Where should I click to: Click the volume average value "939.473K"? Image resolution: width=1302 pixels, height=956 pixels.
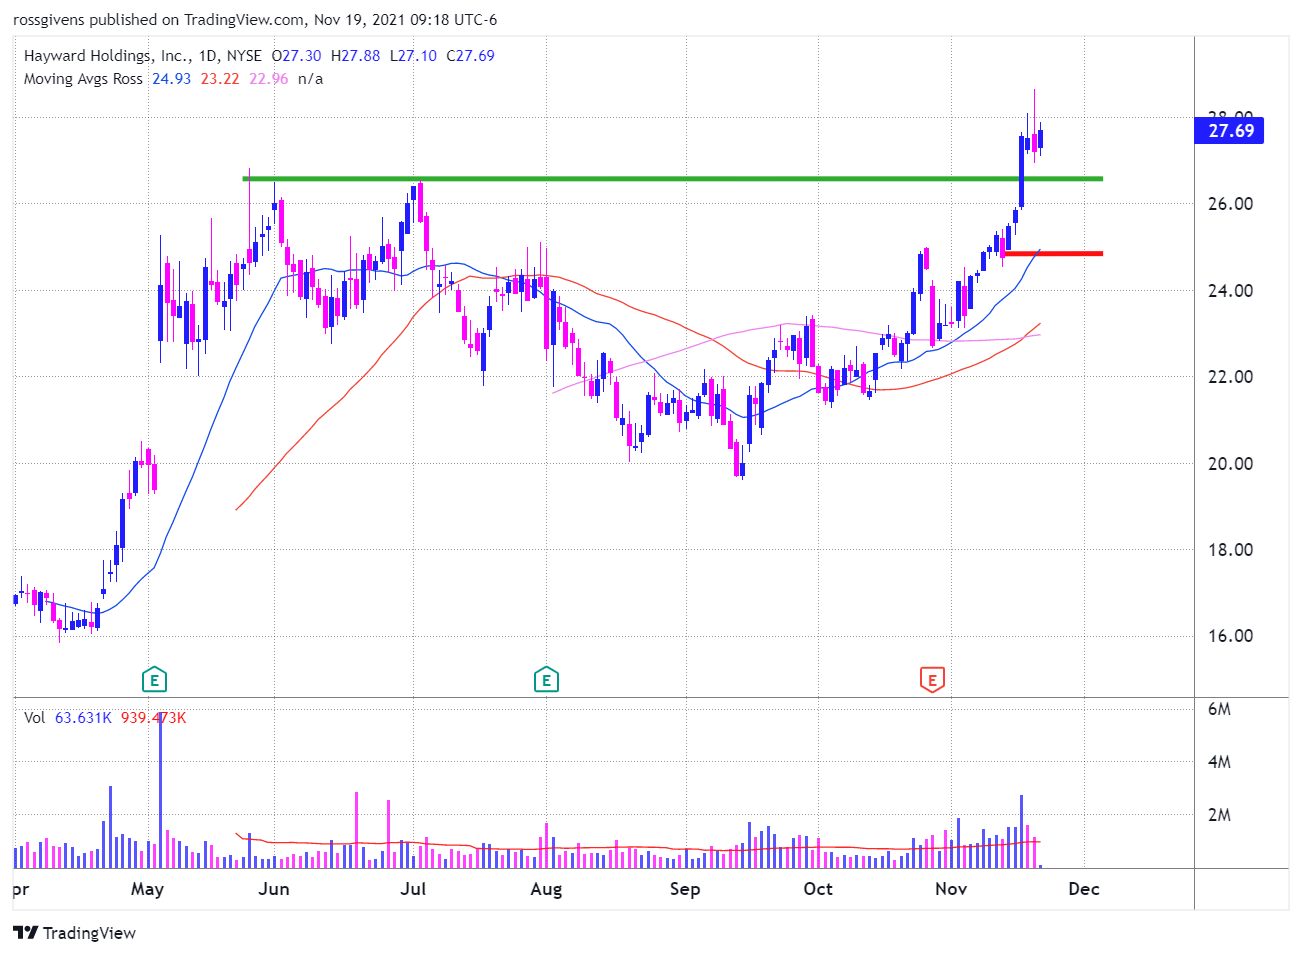153,718
